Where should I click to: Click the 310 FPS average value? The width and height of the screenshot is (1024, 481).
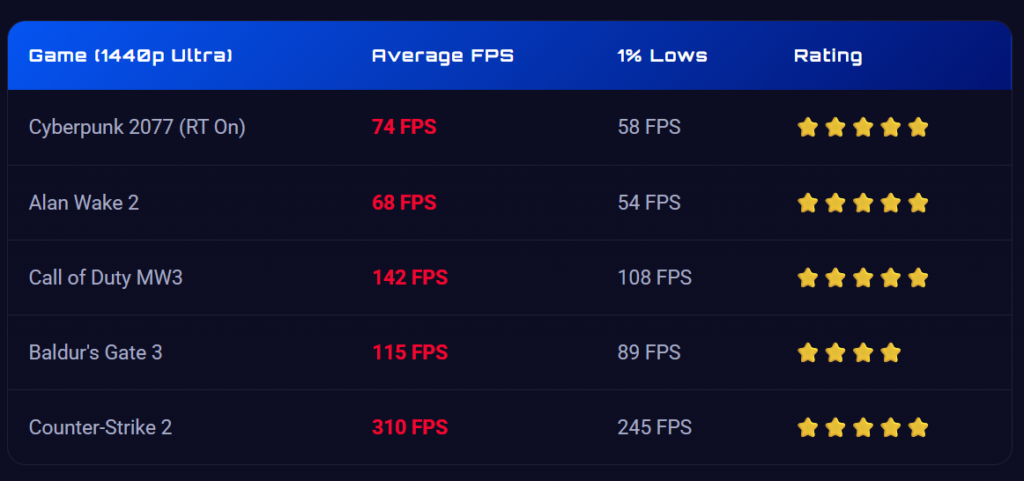(x=410, y=428)
